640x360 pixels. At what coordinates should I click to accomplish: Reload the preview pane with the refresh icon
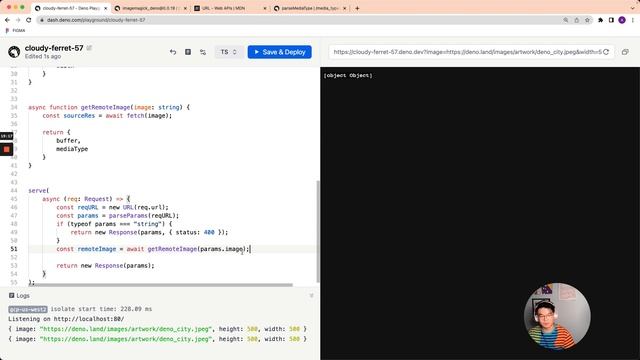pyautogui.click(x=606, y=52)
